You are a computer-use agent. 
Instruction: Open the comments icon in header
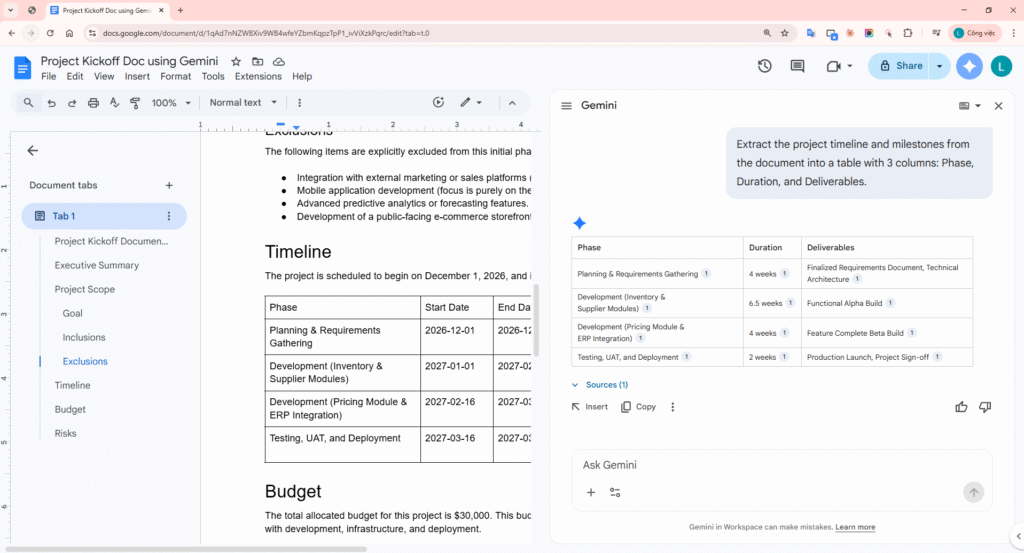pos(797,66)
